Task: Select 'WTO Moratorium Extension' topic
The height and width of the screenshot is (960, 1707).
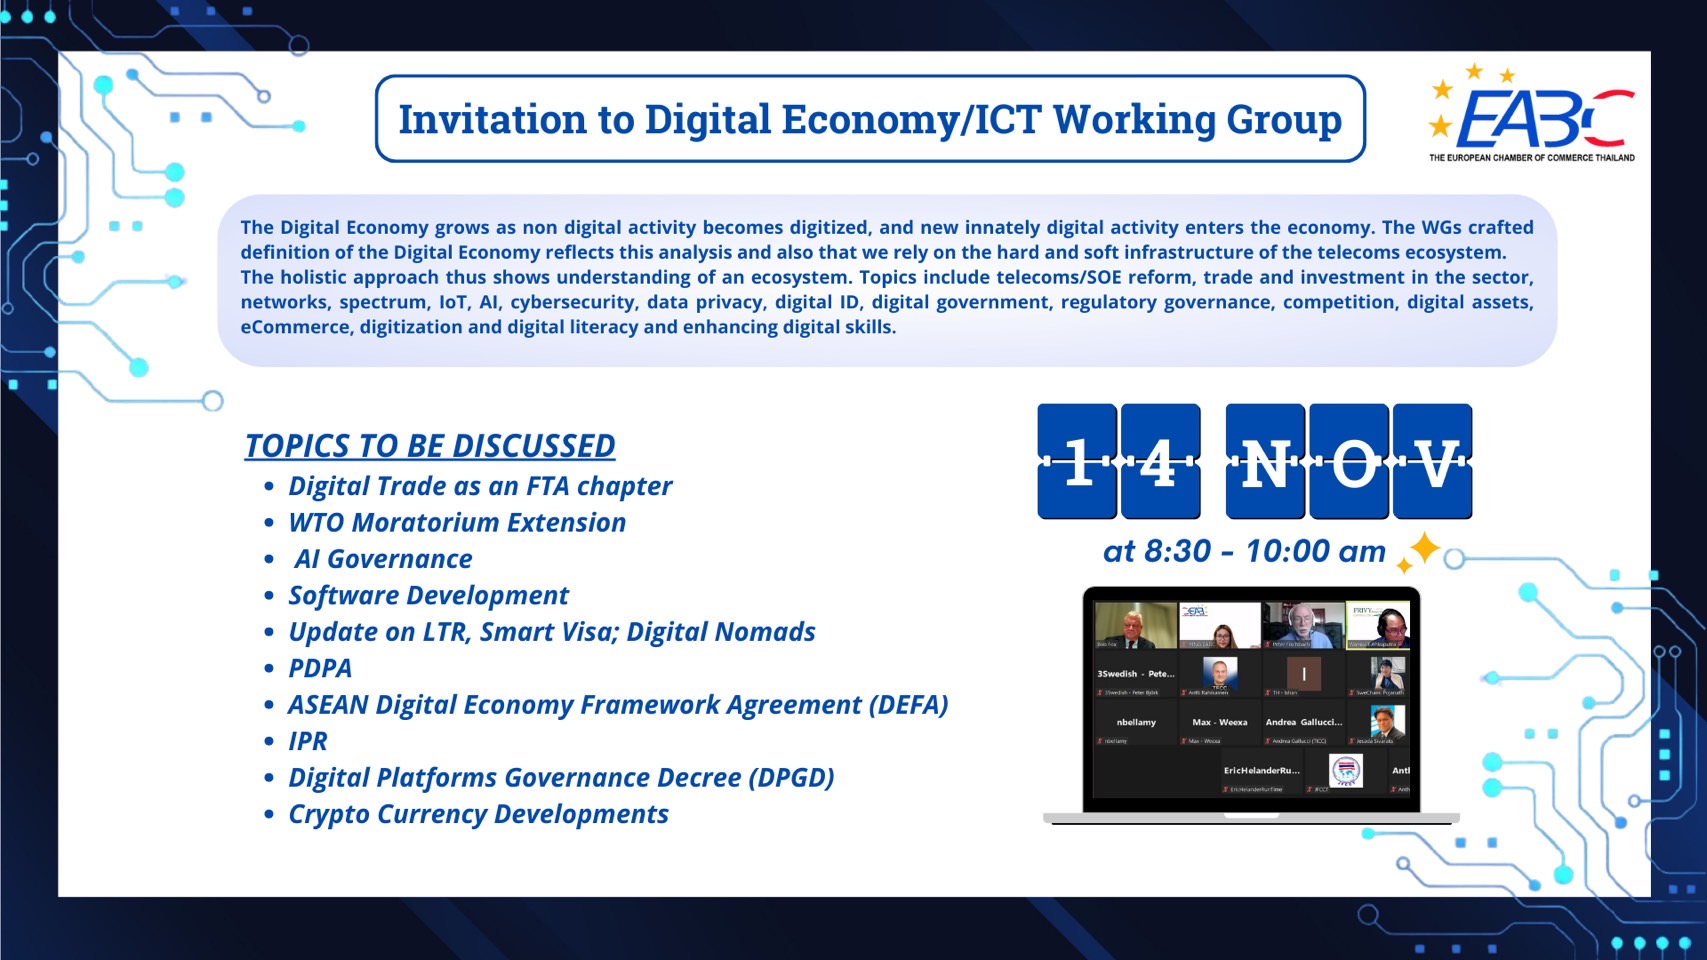Action: [x=457, y=523]
